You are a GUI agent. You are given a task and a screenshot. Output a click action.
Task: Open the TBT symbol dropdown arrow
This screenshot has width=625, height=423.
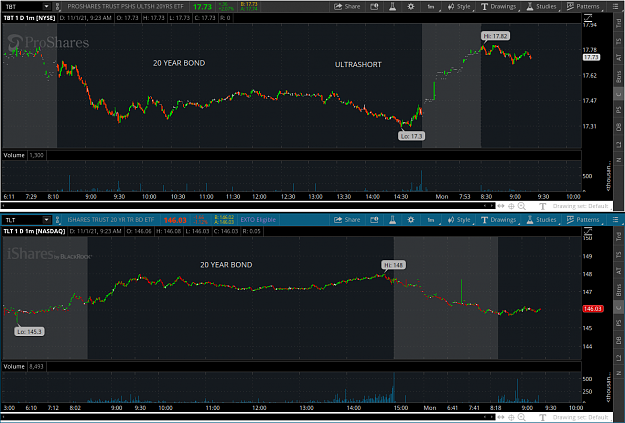(x=46, y=6)
